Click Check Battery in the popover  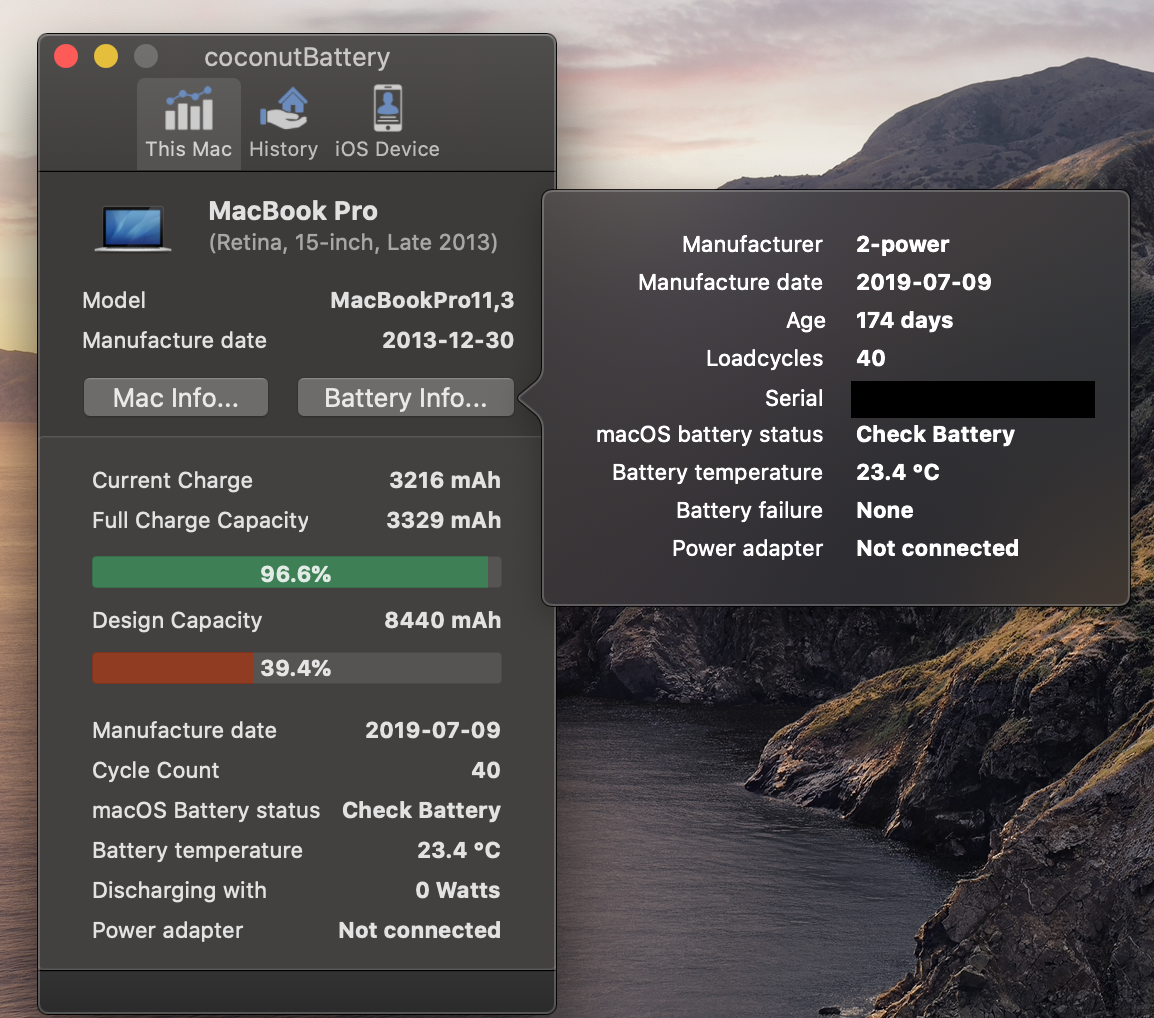935,434
